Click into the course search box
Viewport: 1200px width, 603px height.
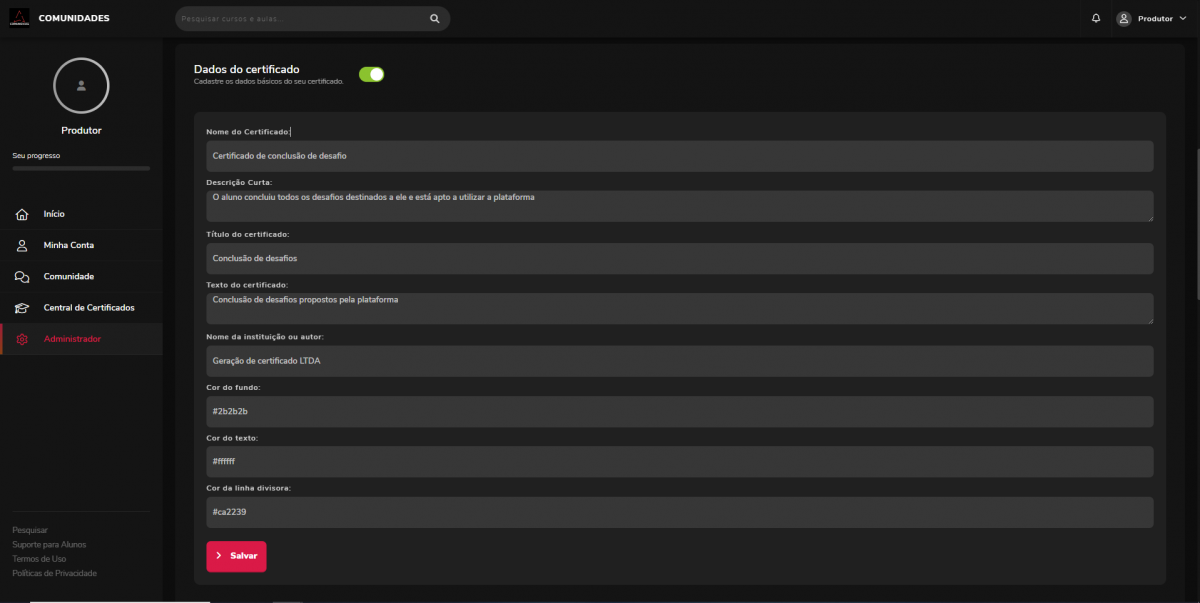(x=300, y=18)
